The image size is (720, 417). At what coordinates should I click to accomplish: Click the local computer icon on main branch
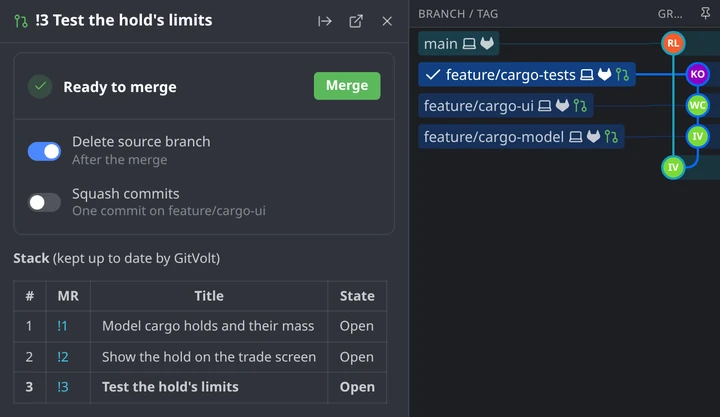click(x=469, y=44)
